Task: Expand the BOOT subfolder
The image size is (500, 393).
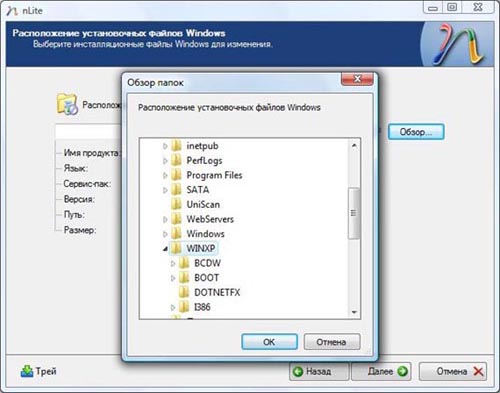Action: 173,278
